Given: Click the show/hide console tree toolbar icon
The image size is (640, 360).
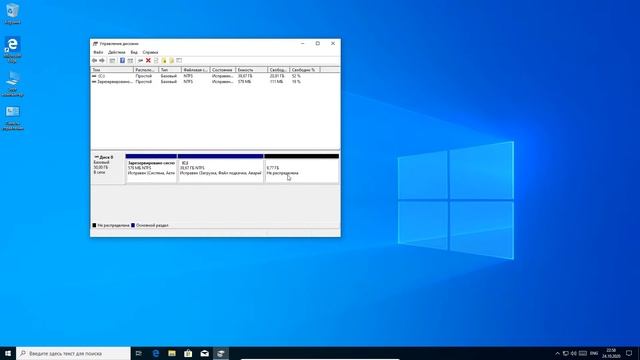Looking at the screenshot, I should click(x=112, y=60).
